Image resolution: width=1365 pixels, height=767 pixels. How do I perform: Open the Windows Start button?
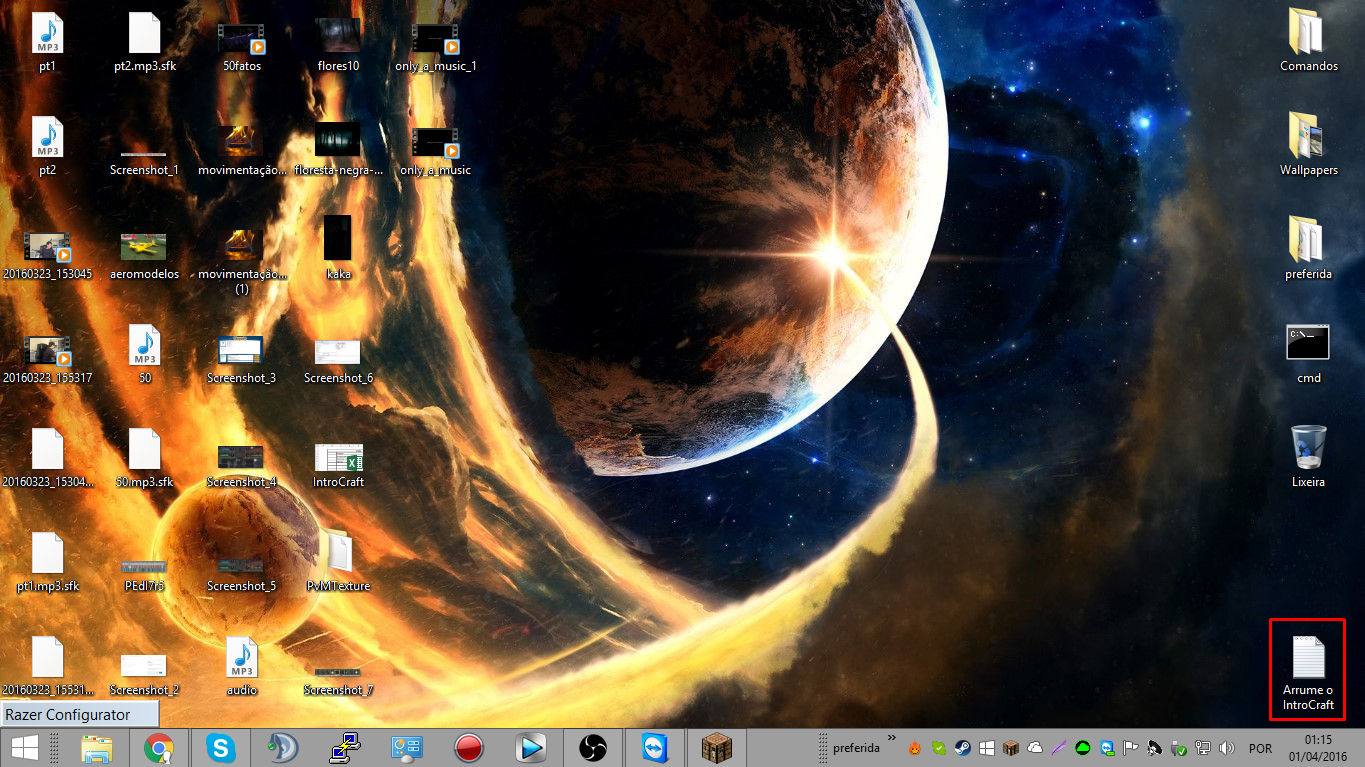tap(24, 747)
